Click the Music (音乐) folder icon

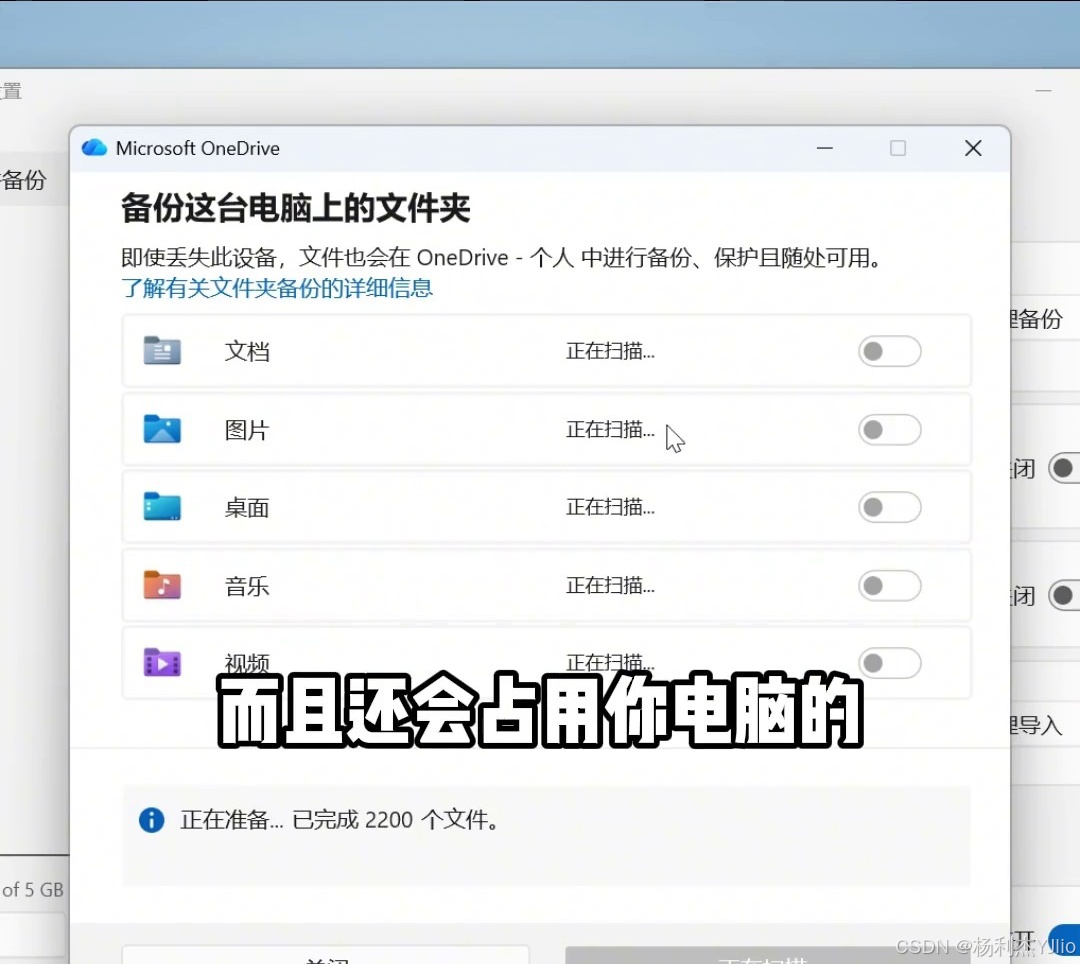click(162, 585)
